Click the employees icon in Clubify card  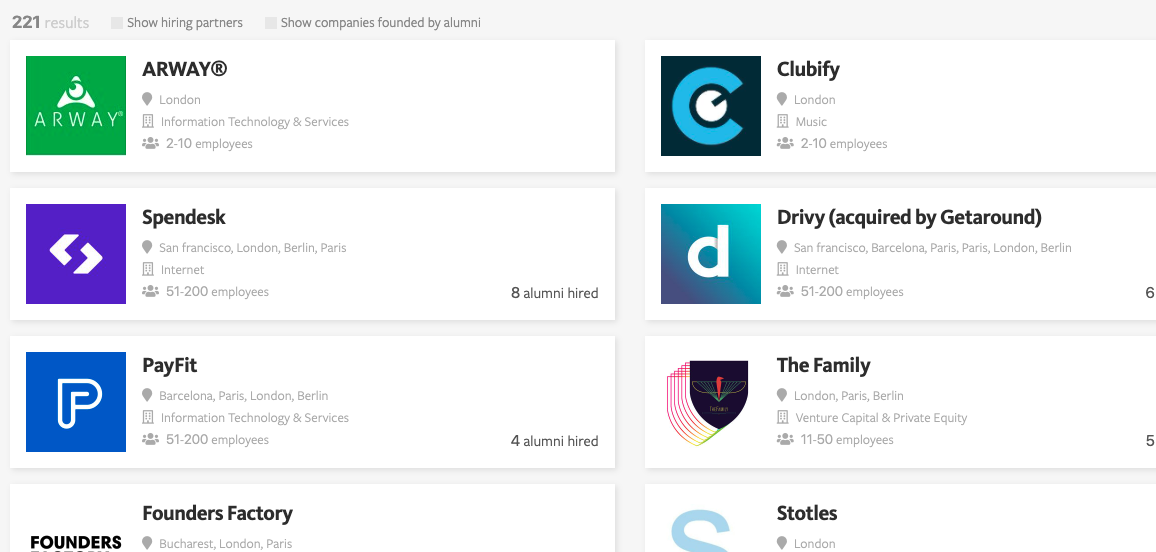785,143
